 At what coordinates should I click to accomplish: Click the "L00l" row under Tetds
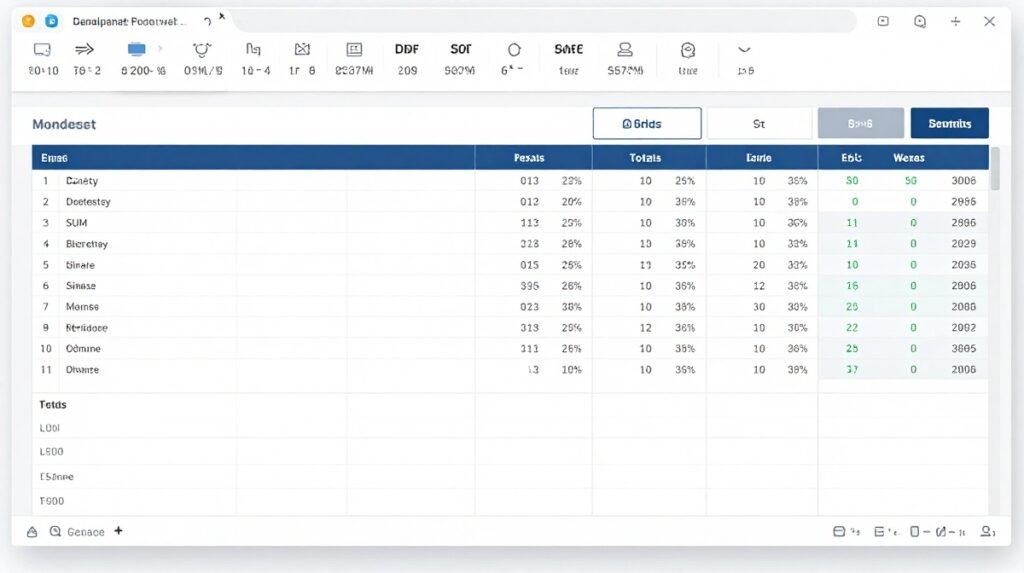[510, 428]
